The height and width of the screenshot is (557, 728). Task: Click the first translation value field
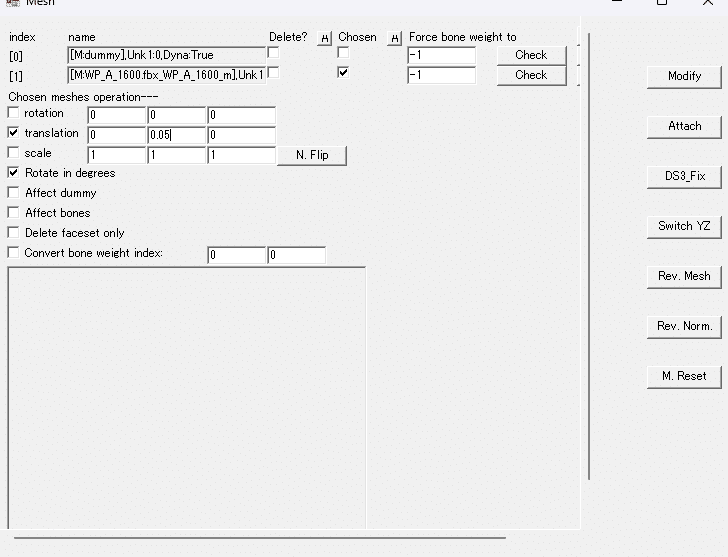coord(117,135)
